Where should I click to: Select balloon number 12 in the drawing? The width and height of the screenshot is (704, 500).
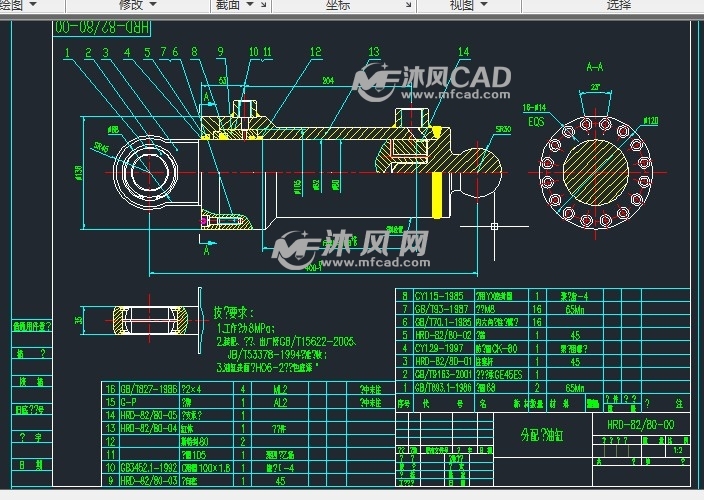tap(316, 52)
